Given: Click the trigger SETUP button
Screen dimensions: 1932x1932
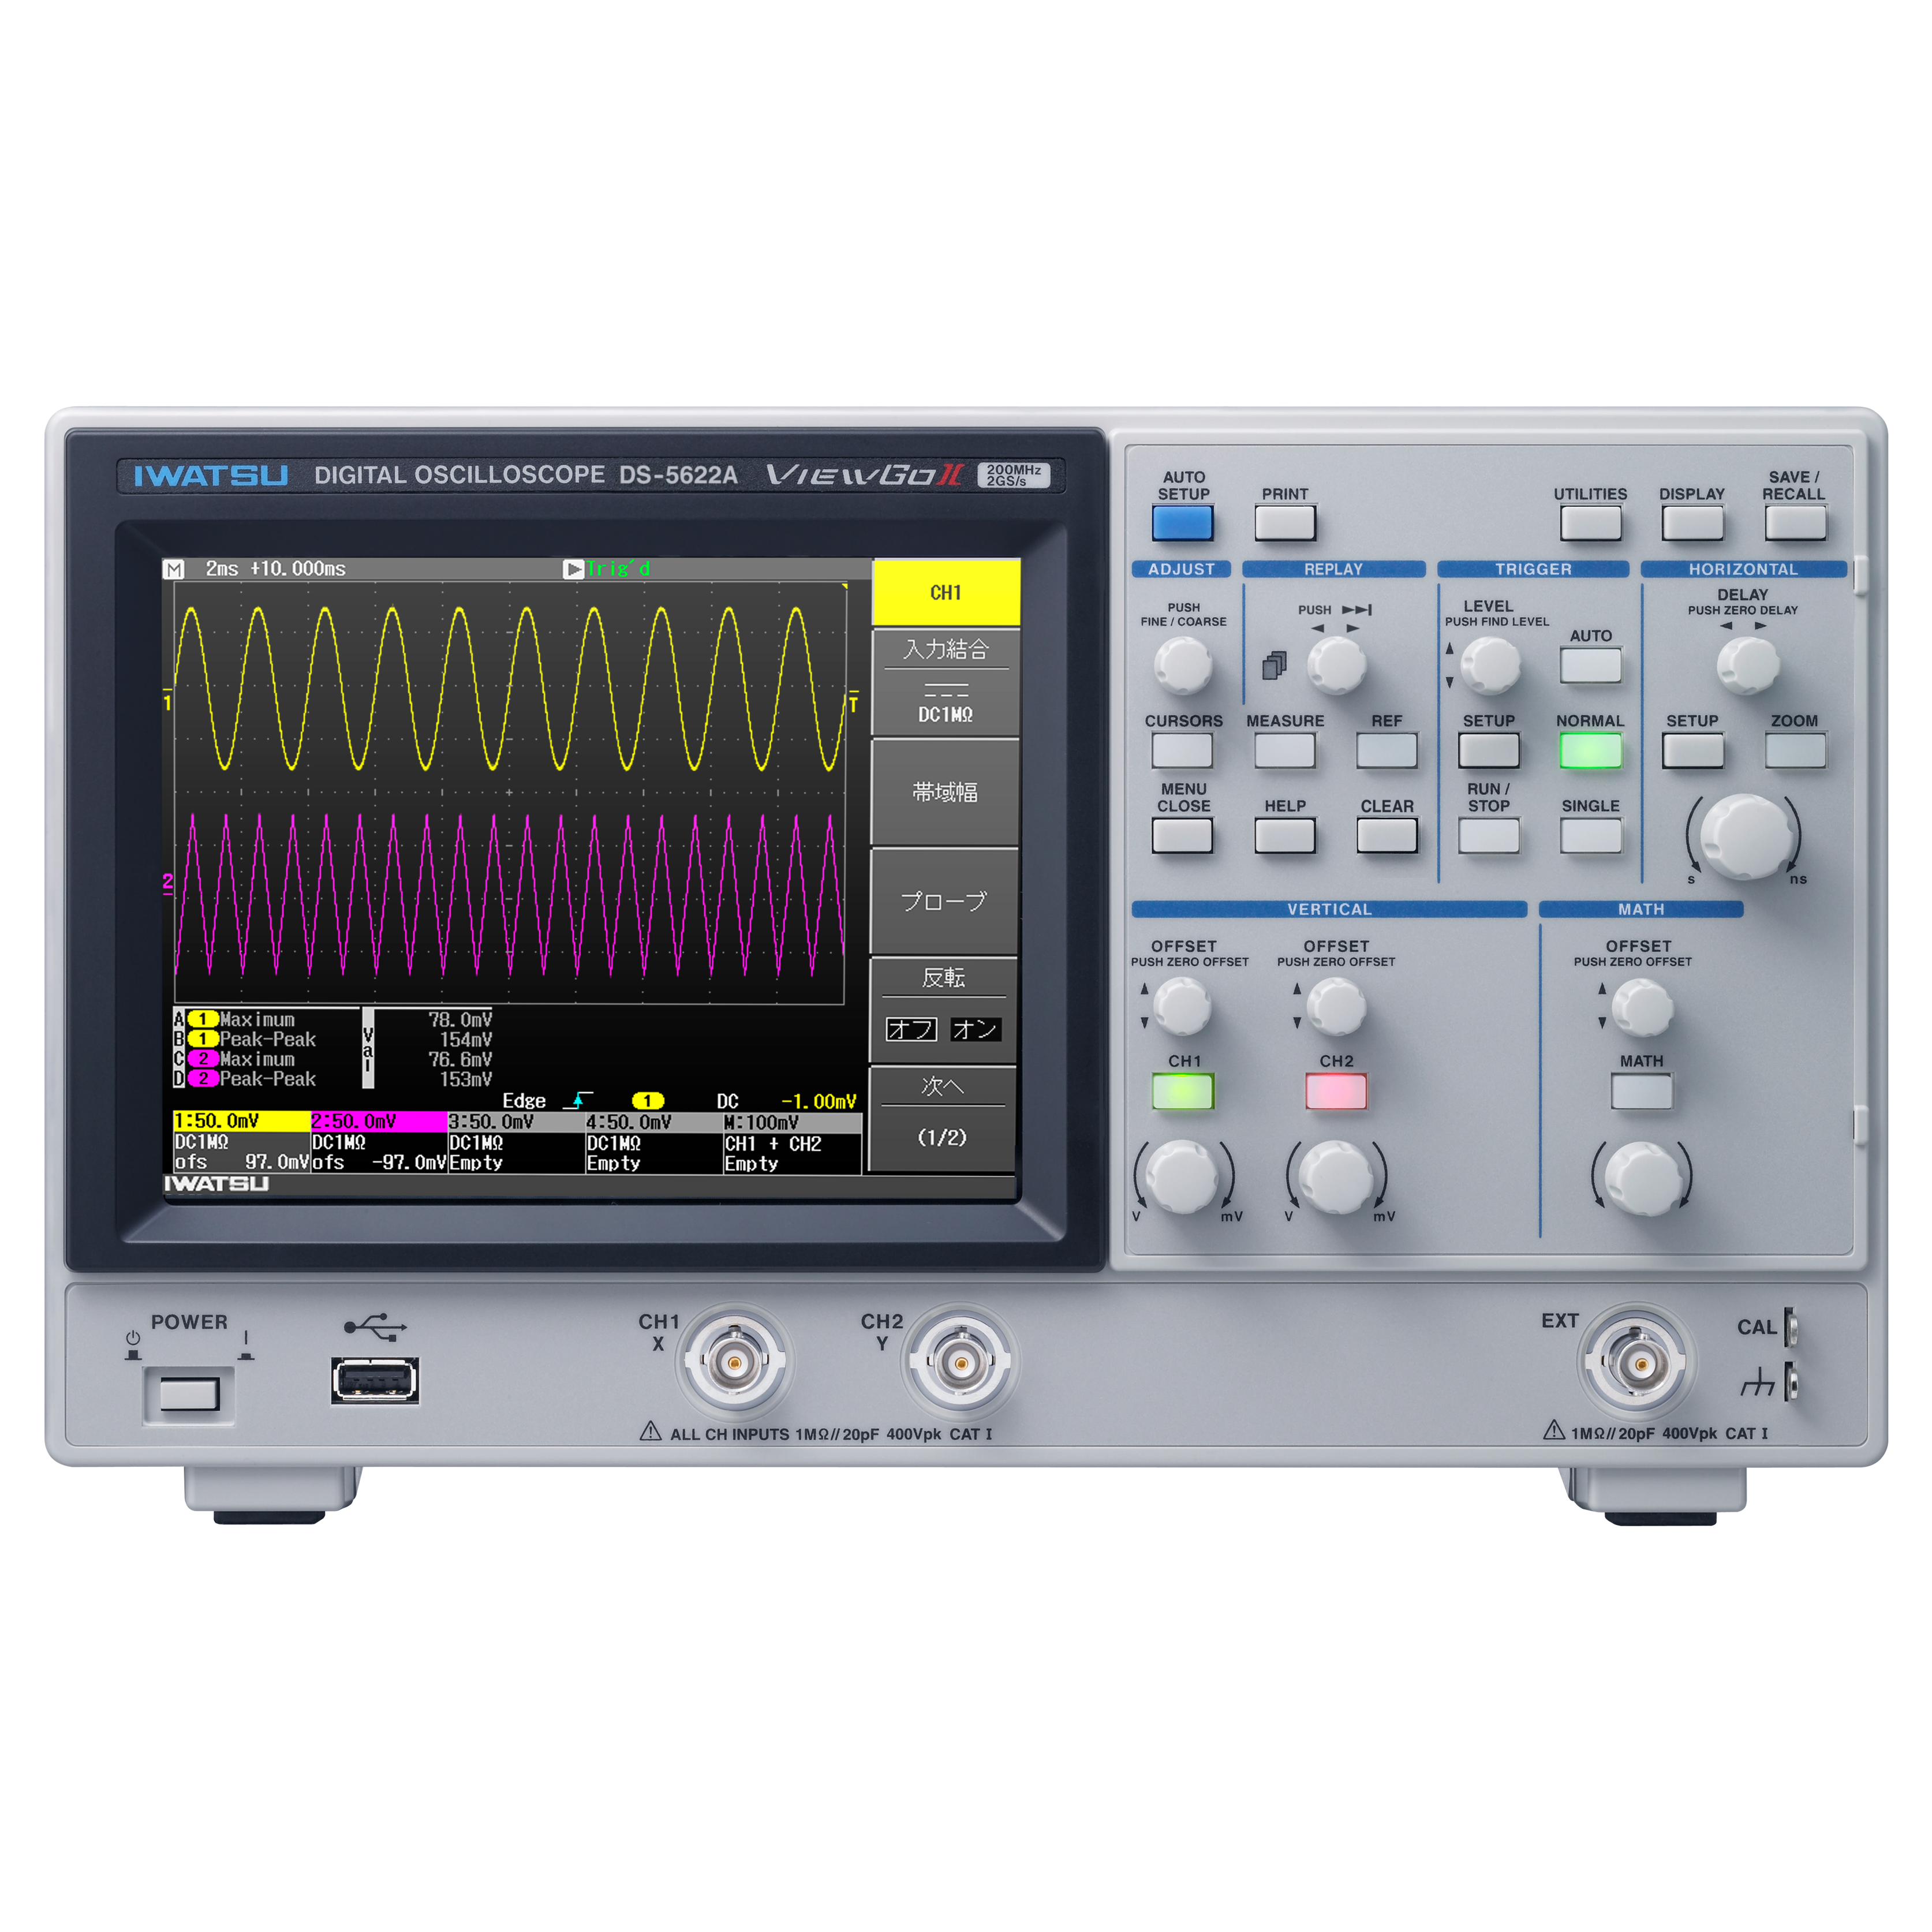Looking at the screenshot, I should point(1488,750).
